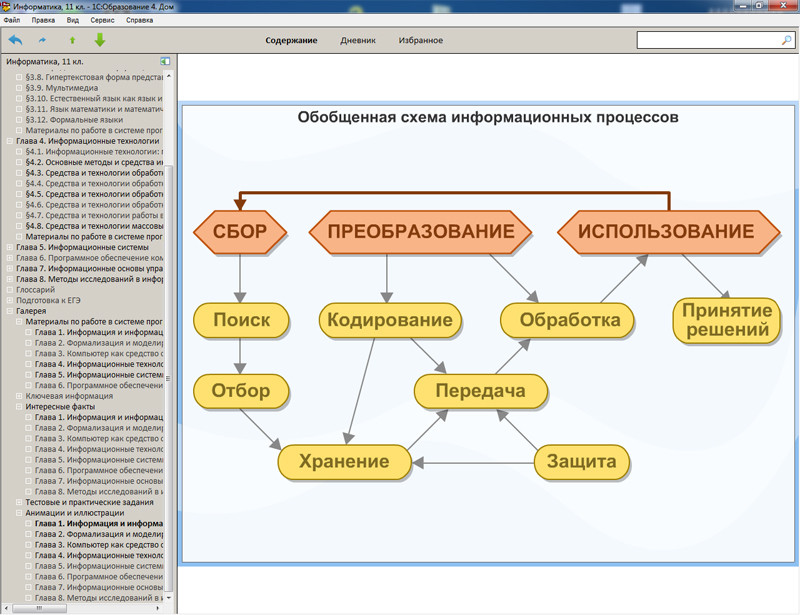
Task: Click the application icon in the title bar
Action: click(x=5, y=6)
